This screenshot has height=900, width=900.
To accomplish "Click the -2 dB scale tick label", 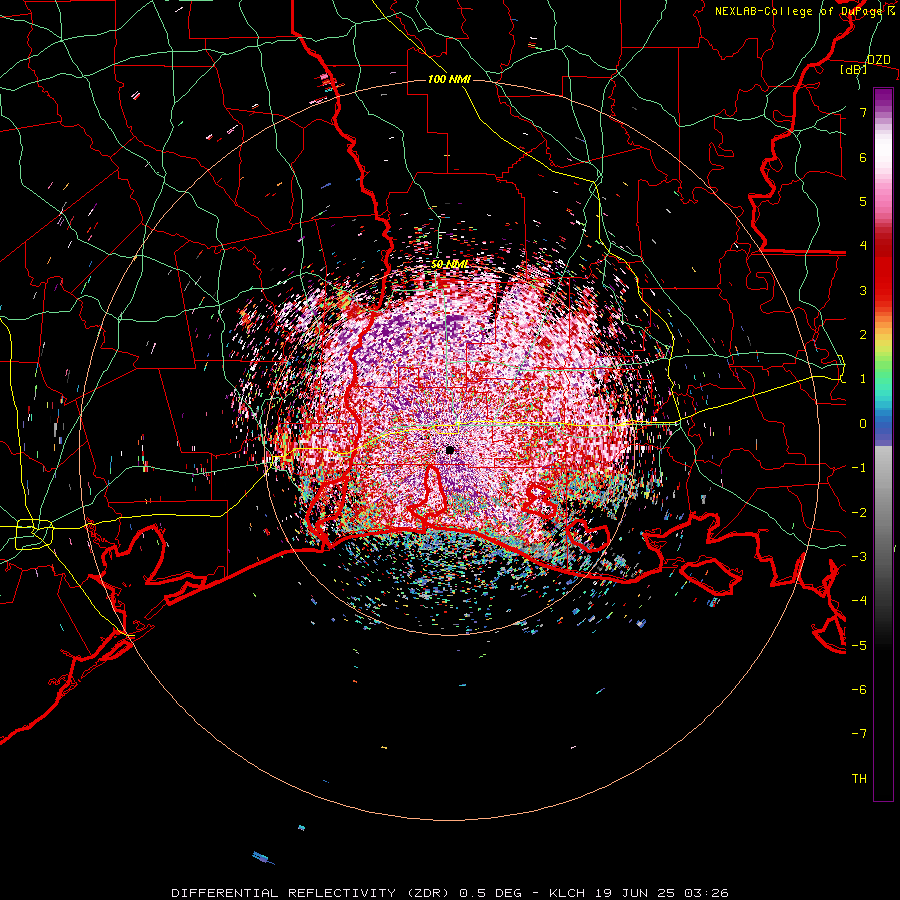I will click(x=859, y=513).
